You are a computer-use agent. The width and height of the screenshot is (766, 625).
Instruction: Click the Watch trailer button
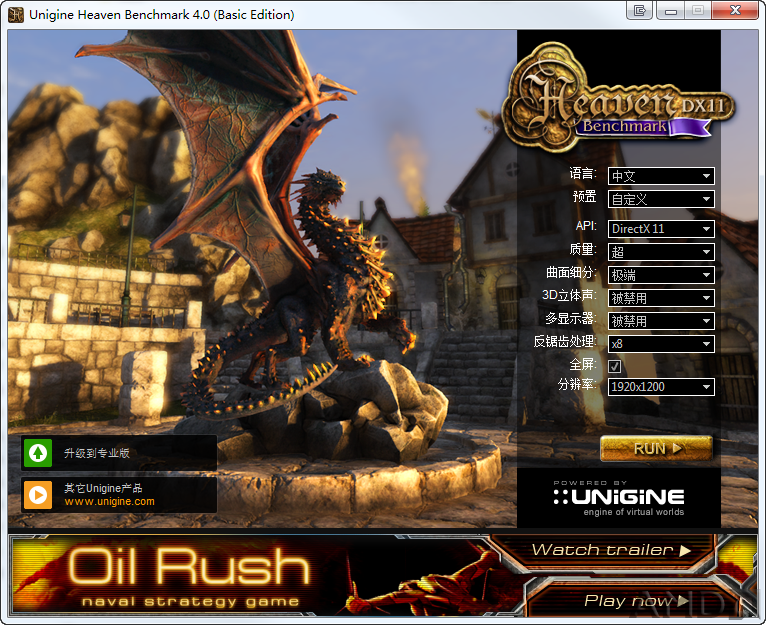click(x=611, y=550)
